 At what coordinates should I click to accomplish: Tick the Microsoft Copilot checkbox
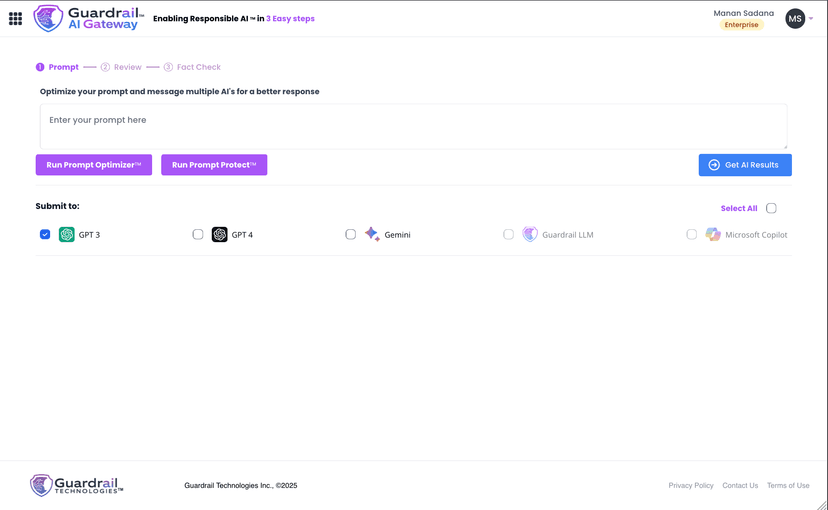click(x=691, y=234)
